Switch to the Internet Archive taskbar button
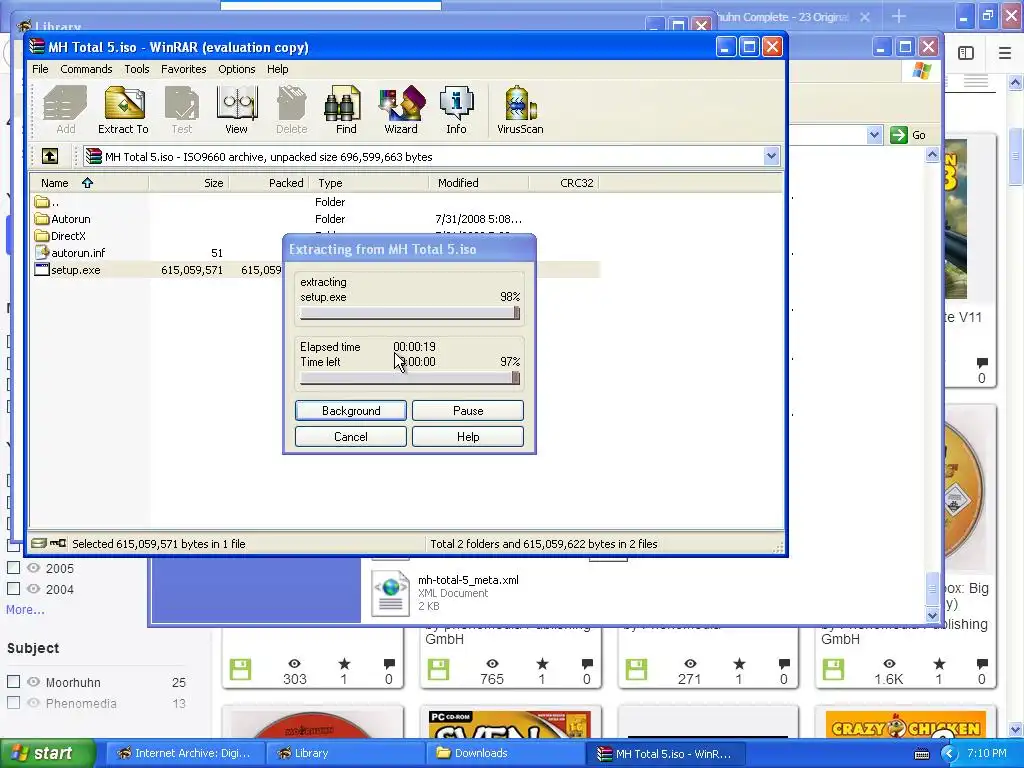Screen dimensions: 1024x768 click(x=185, y=753)
